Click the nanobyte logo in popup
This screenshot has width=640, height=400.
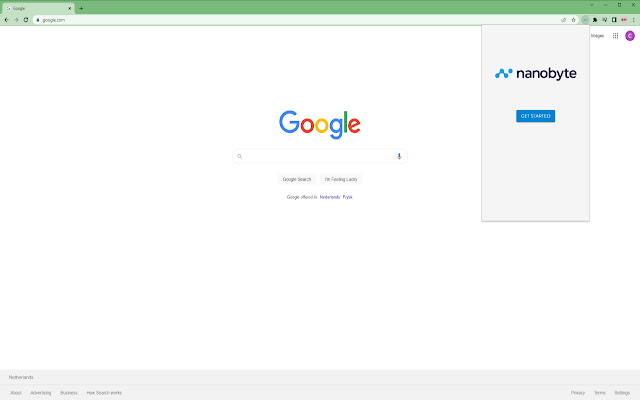click(x=536, y=73)
